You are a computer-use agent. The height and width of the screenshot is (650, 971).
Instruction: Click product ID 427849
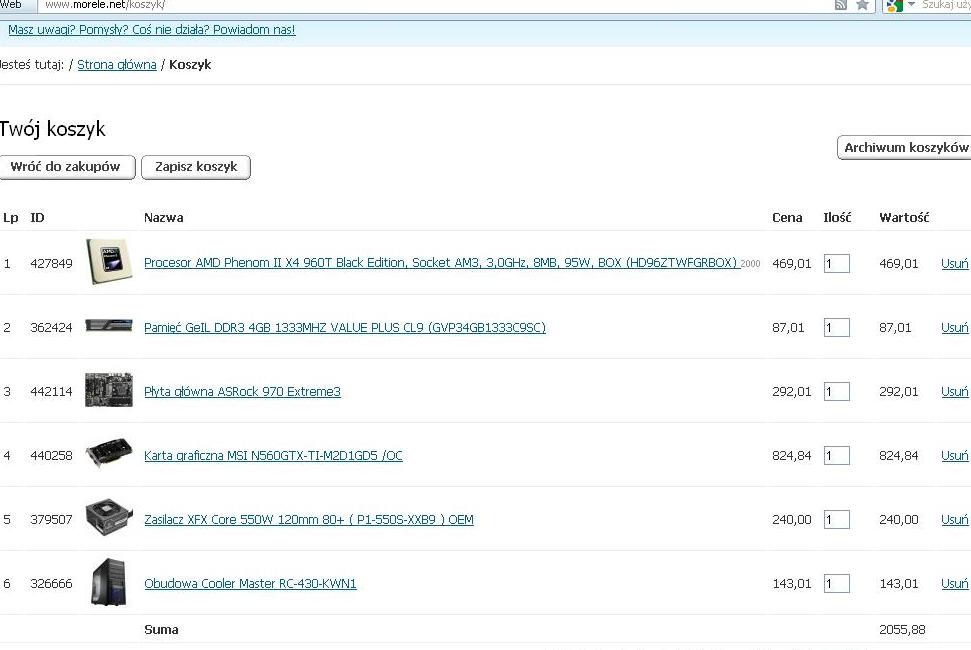pyautogui.click(x=51, y=263)
